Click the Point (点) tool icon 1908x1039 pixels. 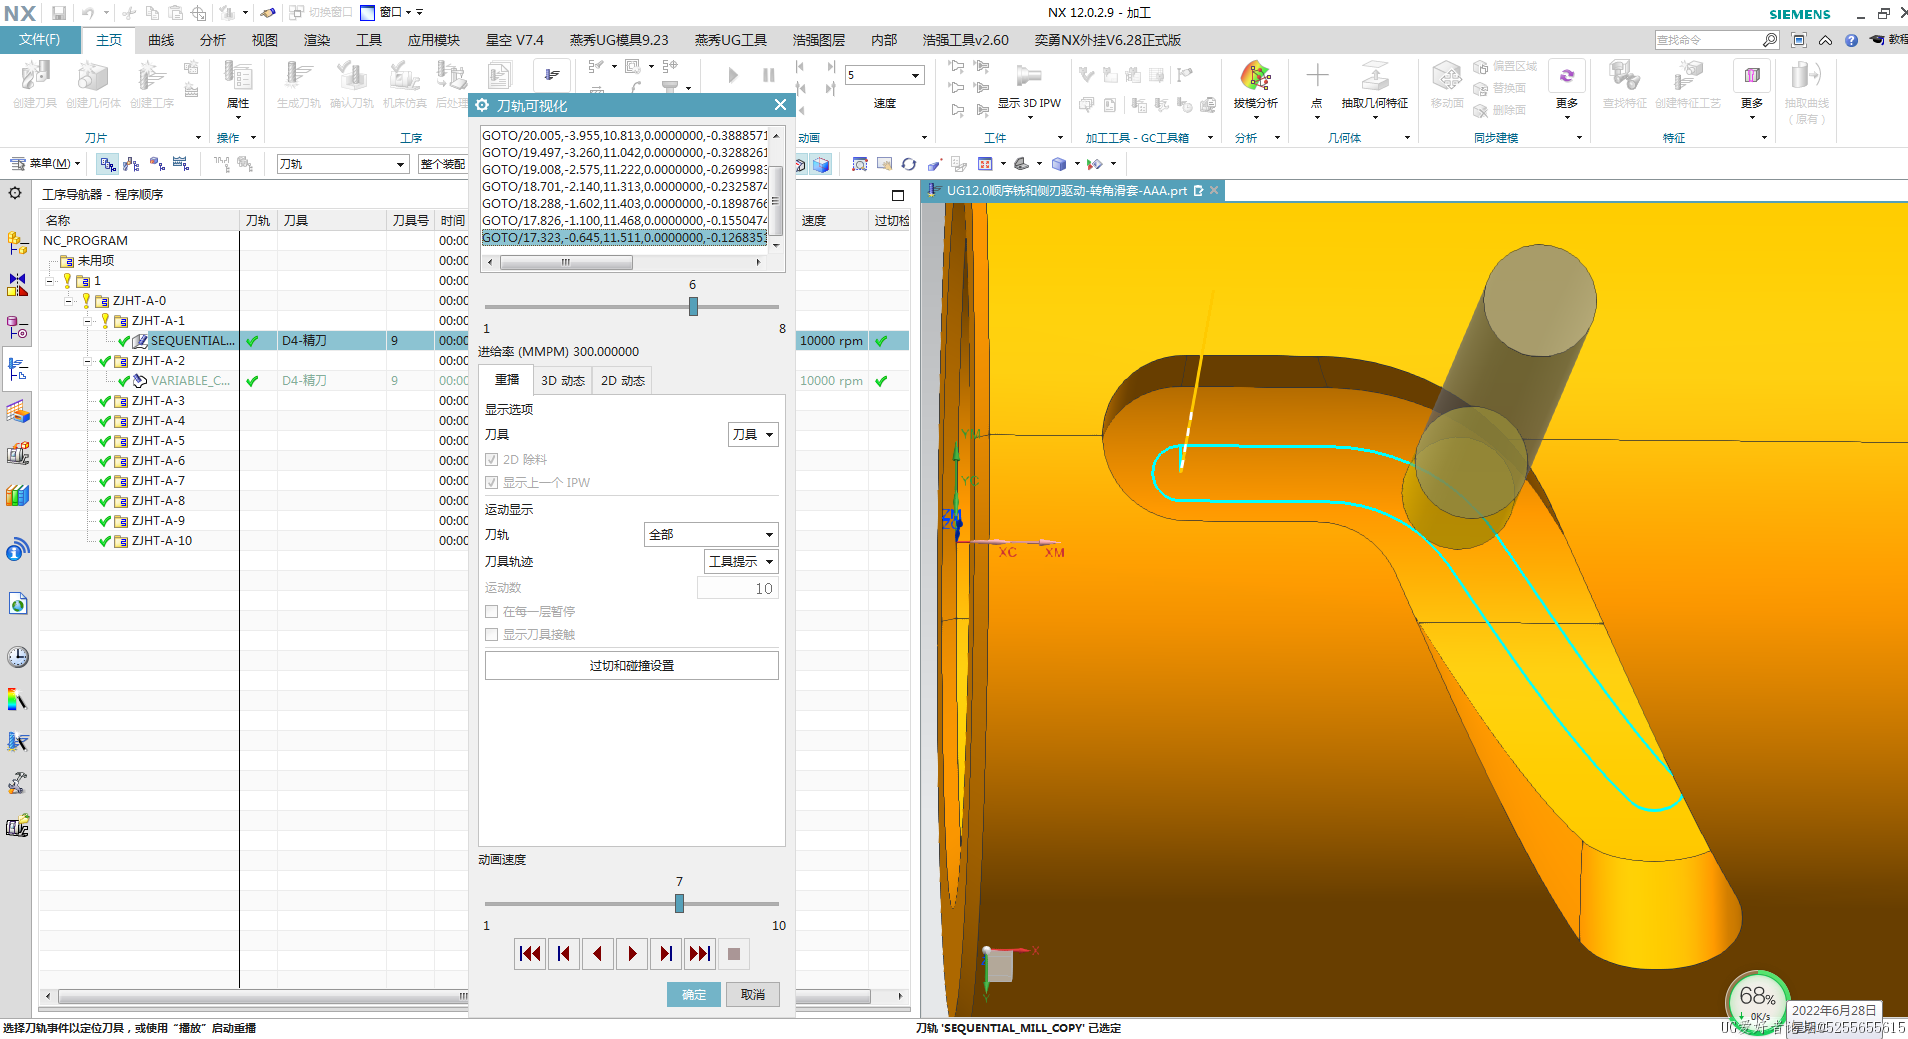click(x=1317, y=77)
